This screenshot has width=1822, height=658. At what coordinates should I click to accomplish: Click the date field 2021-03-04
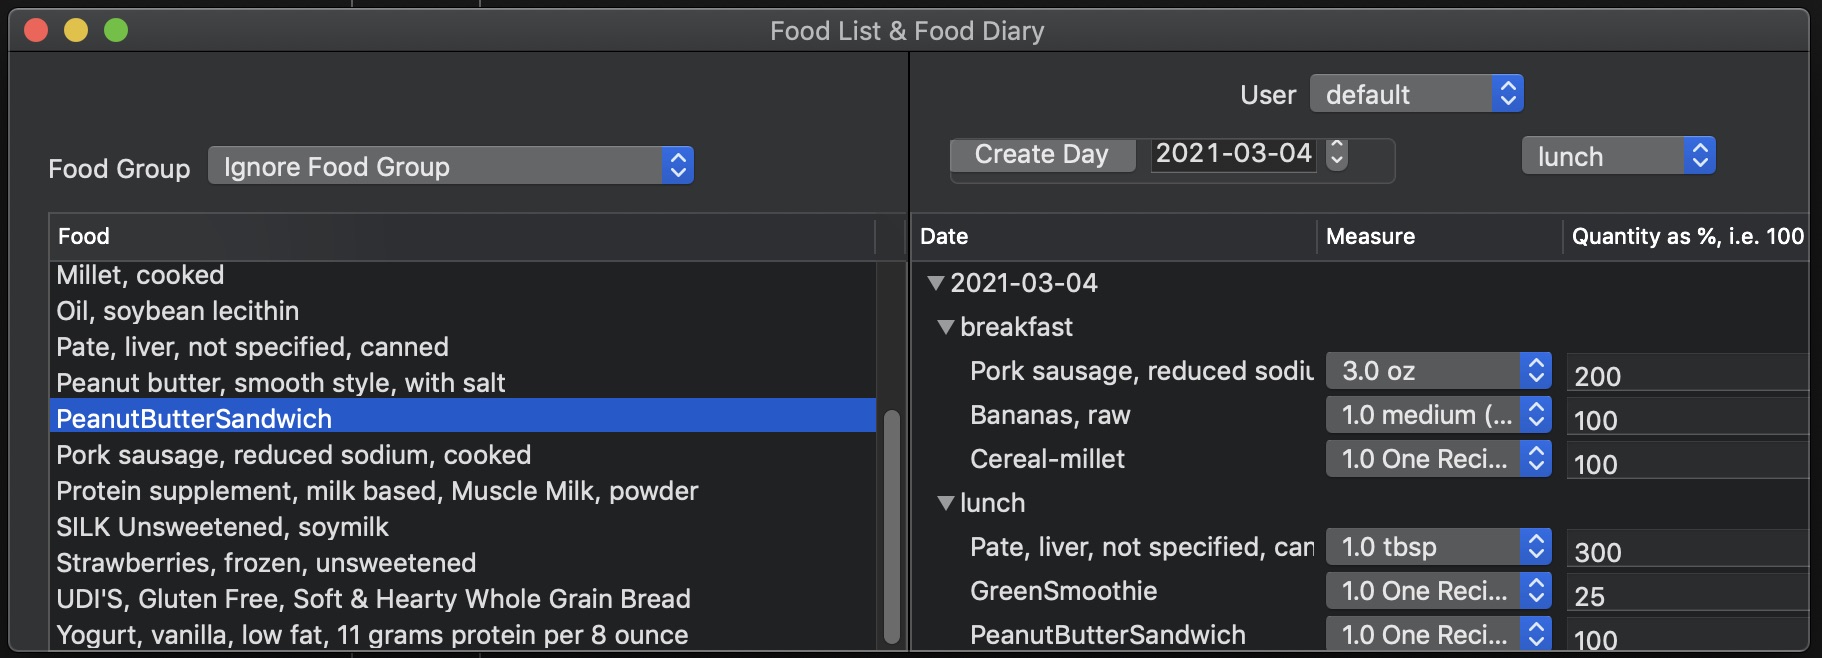[x=1233, y=154]
